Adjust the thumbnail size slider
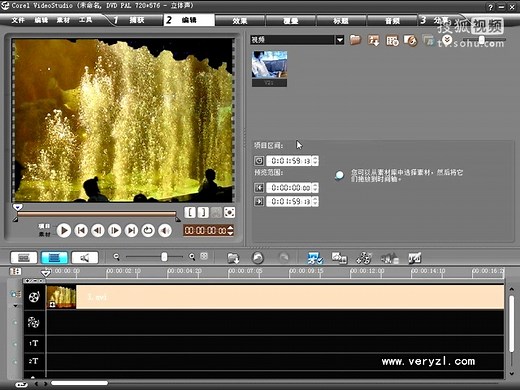The height and width of the screenshot is (390, 520). click(x=482, y=40)
